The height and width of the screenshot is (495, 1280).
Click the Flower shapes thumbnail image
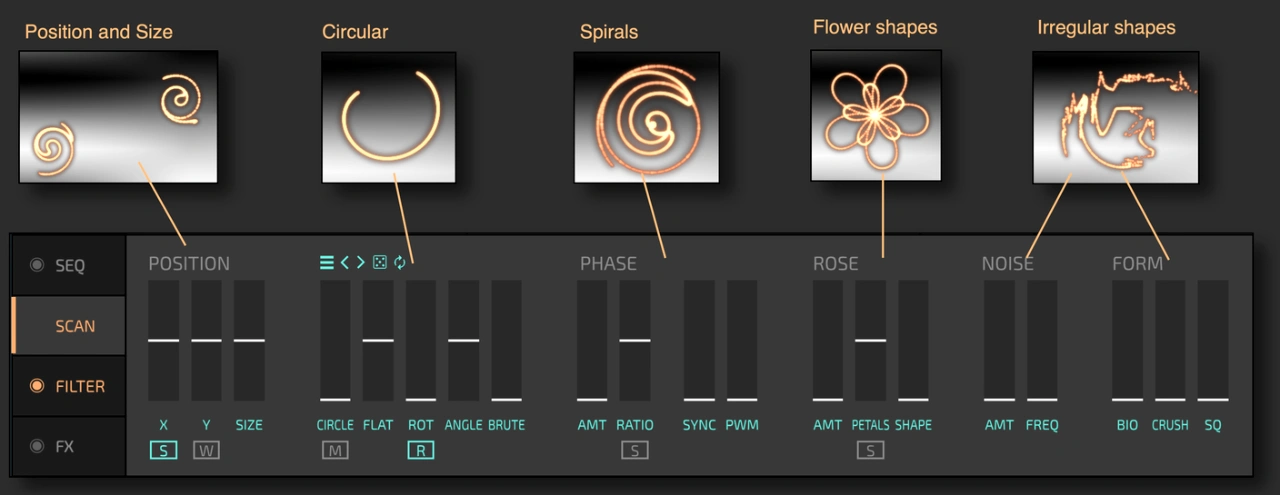pyautogui.click(x=875, y=115)
